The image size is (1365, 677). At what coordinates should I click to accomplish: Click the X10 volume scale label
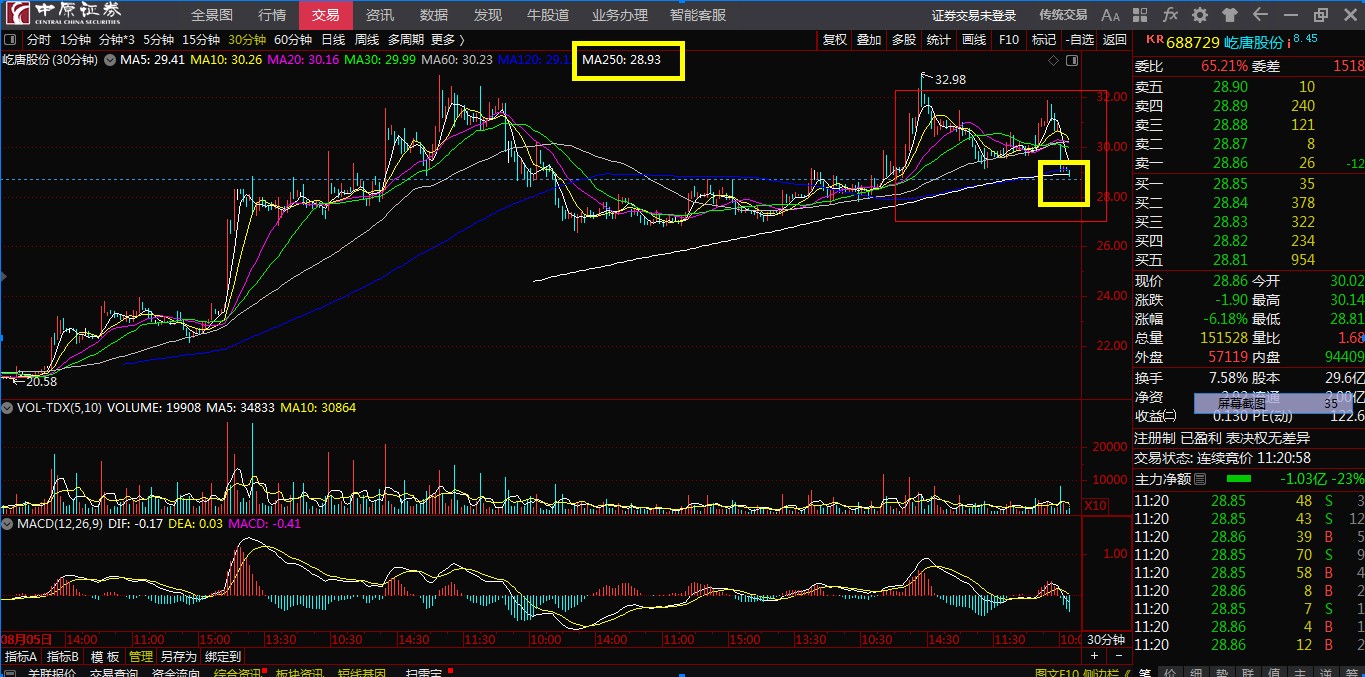click(1095, 506)
